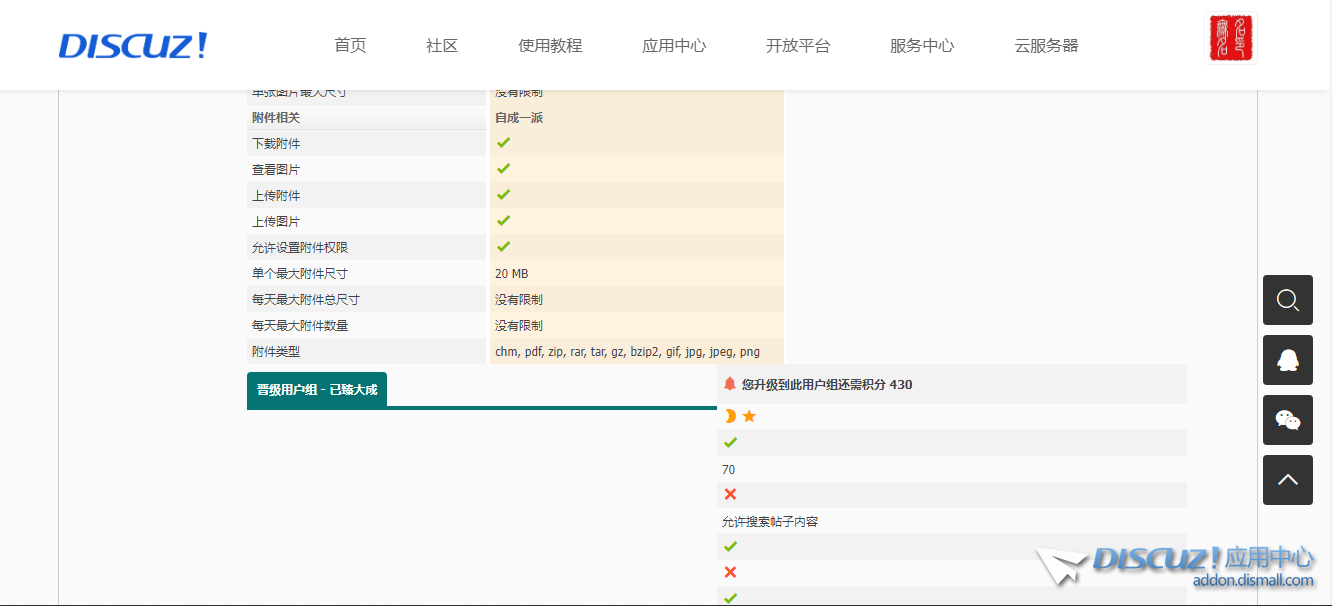Click the orange moon level icon
1332x606 pixels.
(730, 416)
